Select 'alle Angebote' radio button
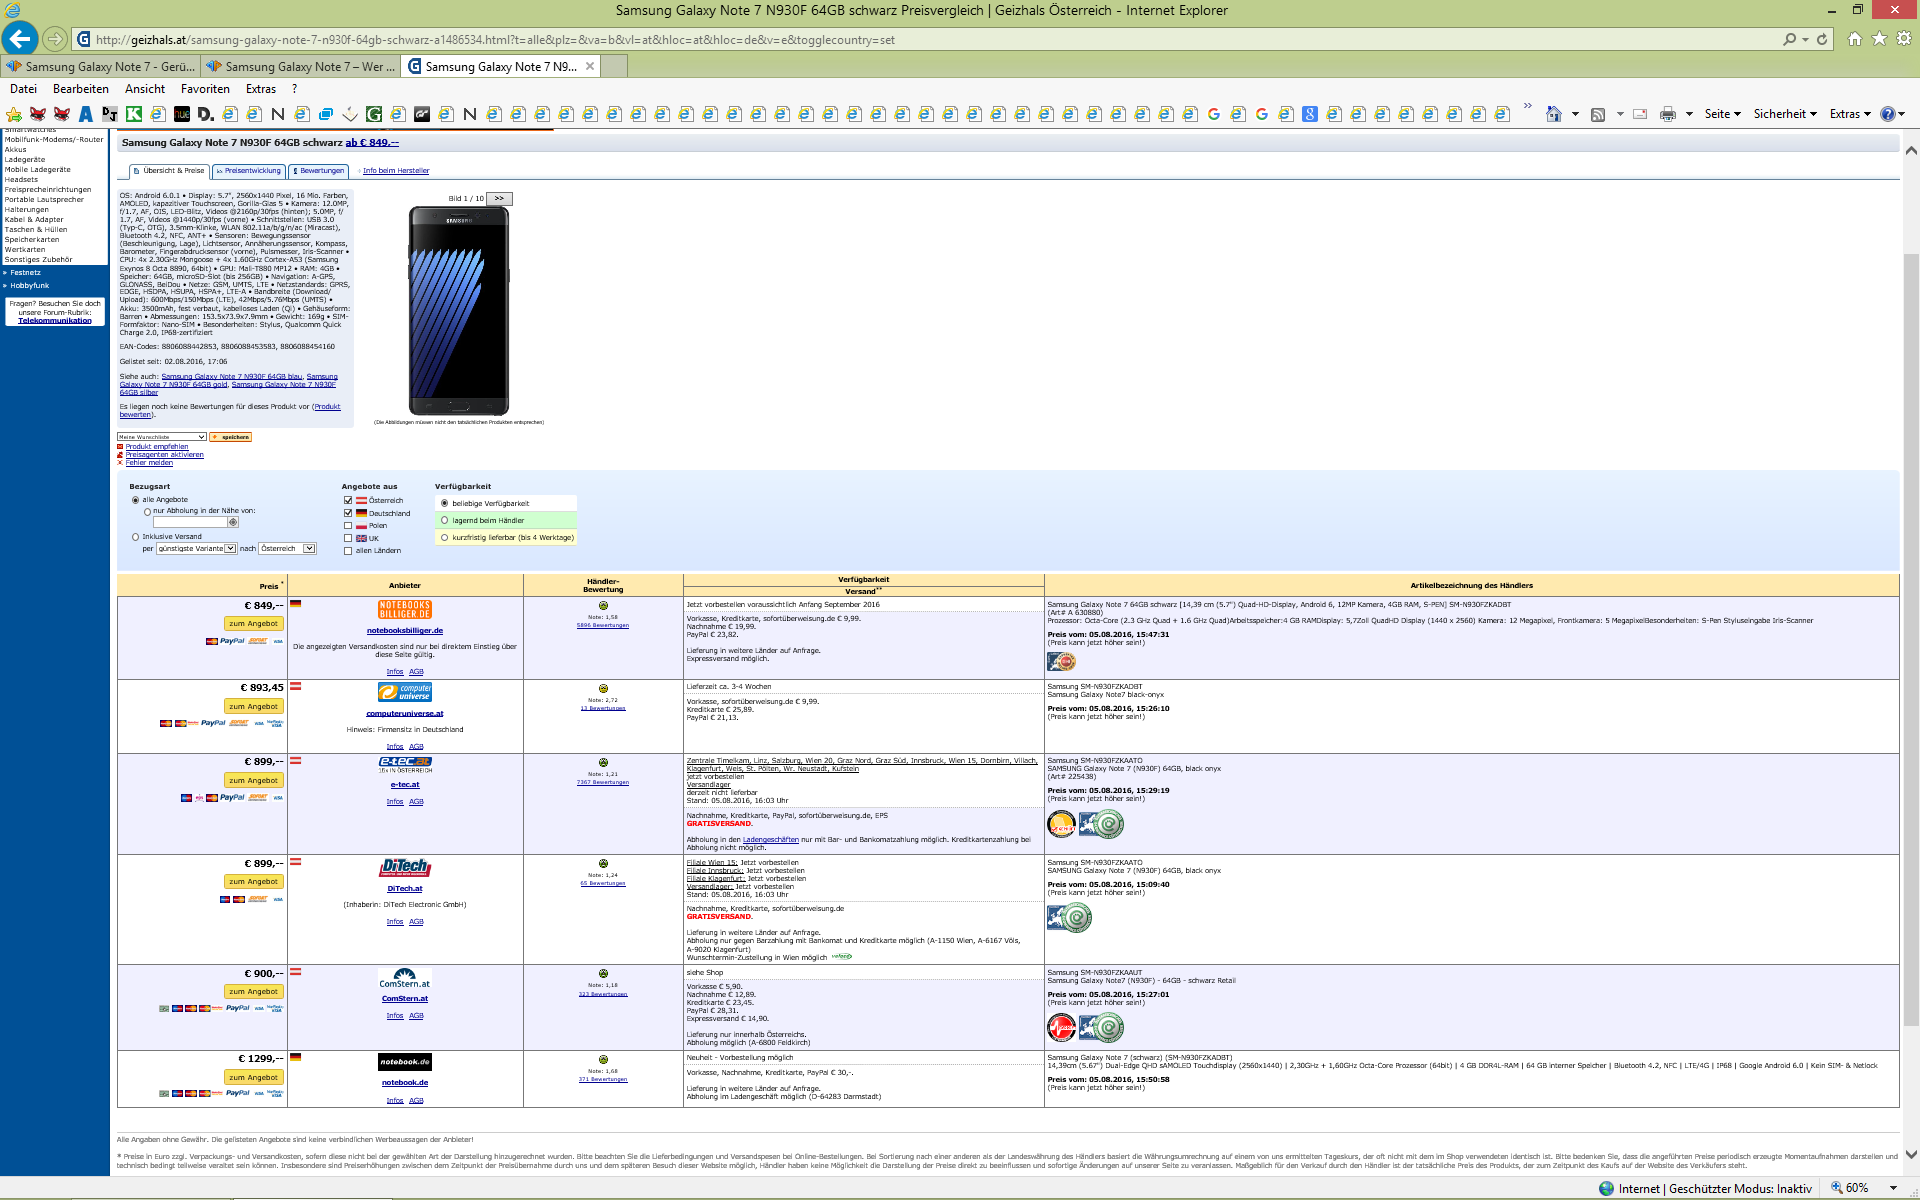This screenshot has width=1920, height=1200. [x=135, y=500]
